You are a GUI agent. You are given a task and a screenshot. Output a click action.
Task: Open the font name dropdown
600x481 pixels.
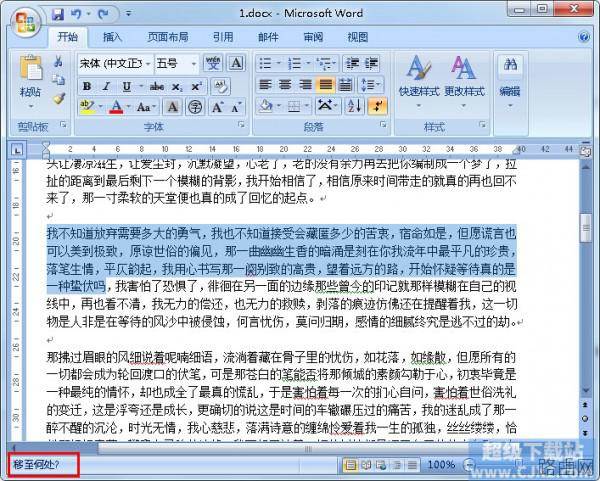click(x=148, y=63)
